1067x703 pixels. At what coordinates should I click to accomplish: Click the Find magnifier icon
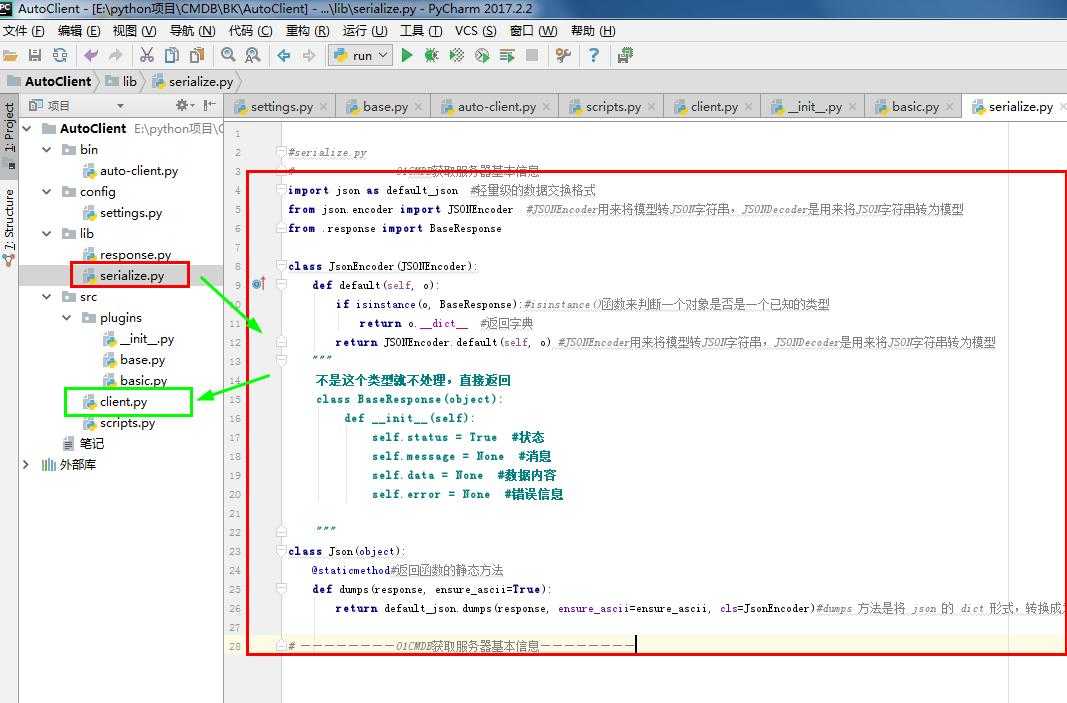(x=228, y=56)
